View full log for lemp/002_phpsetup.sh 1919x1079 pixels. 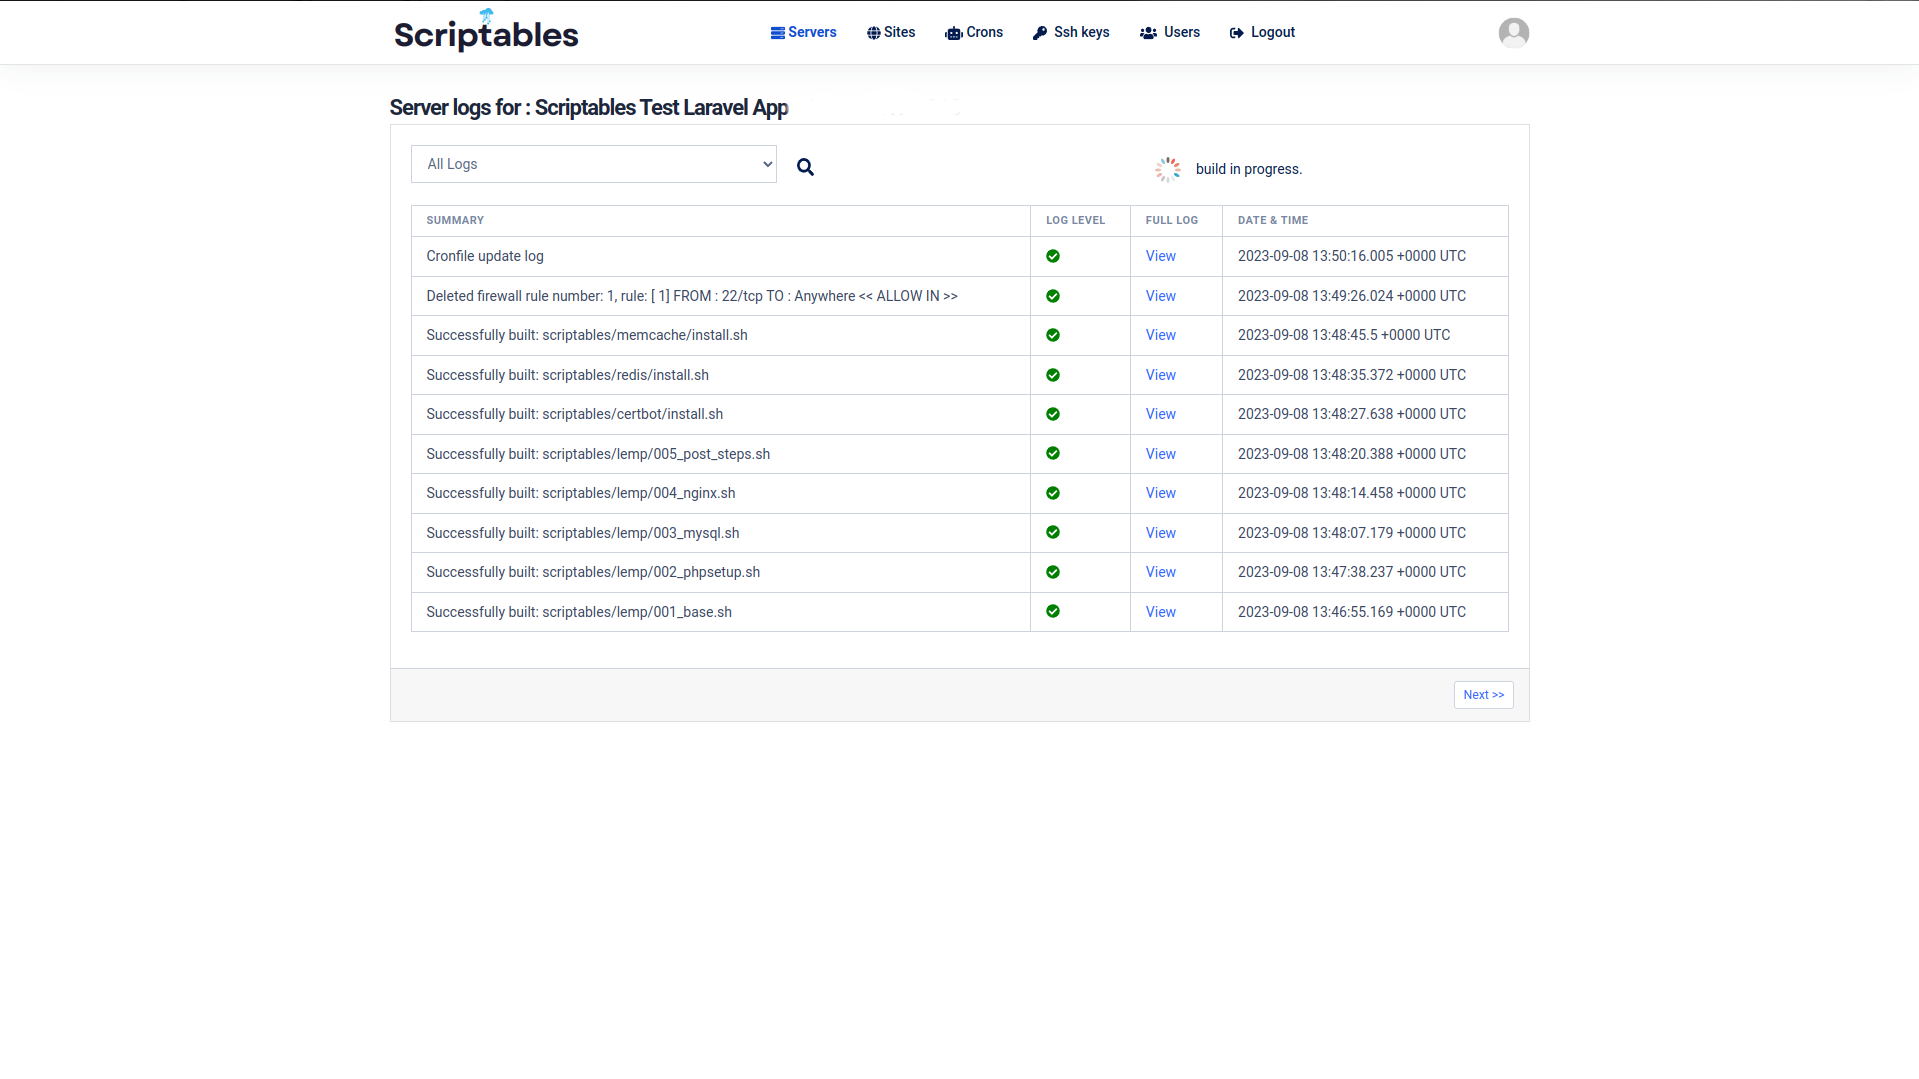click(1160, 572)
